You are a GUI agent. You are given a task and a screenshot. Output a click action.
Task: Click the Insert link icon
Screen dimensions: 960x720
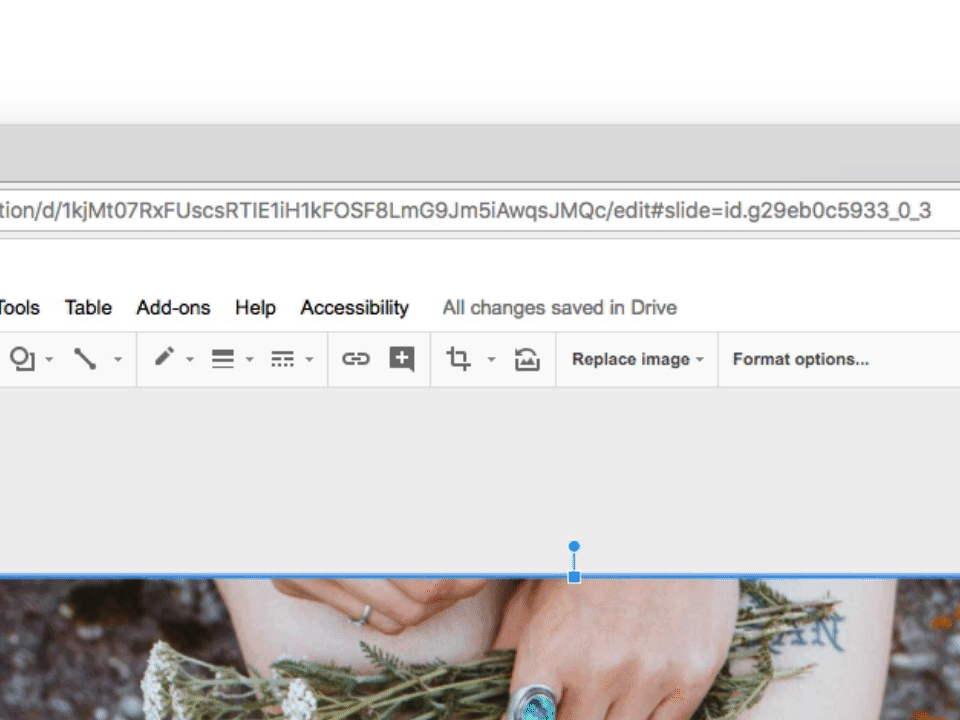pyautogui.click(x=356, y=359)
